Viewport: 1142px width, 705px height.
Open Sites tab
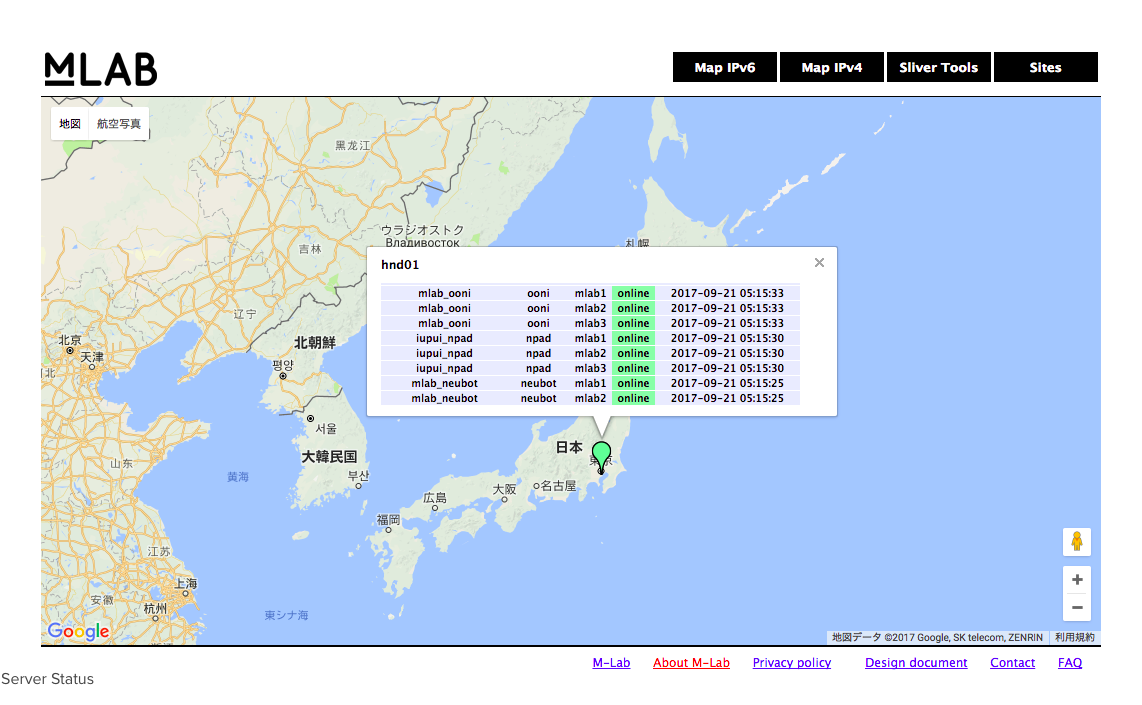coord(1045,67)
